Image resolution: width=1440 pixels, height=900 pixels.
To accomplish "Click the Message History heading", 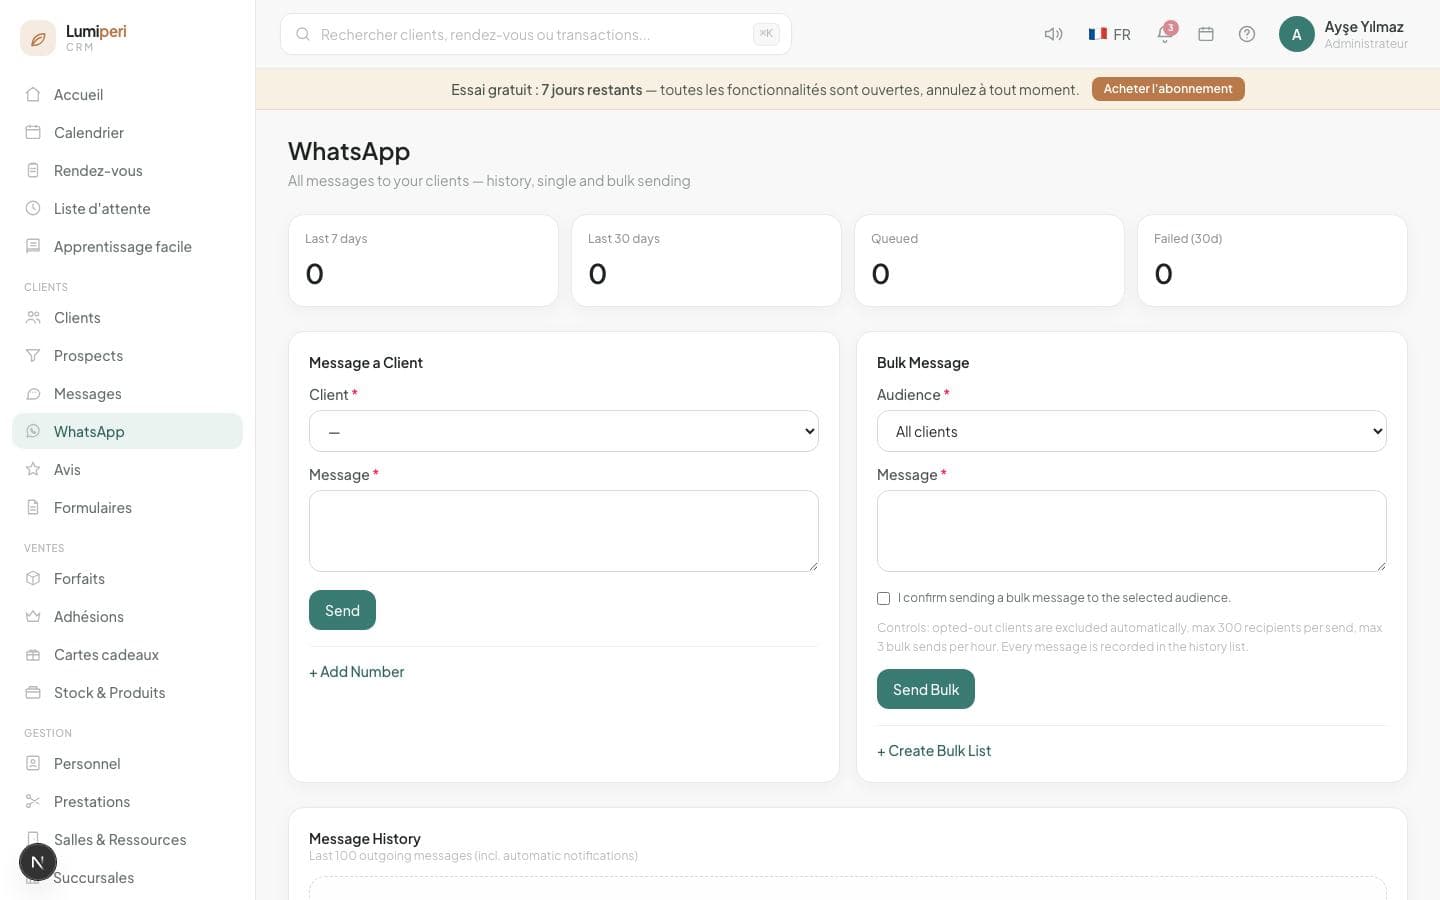I will (x=365, y=838).
